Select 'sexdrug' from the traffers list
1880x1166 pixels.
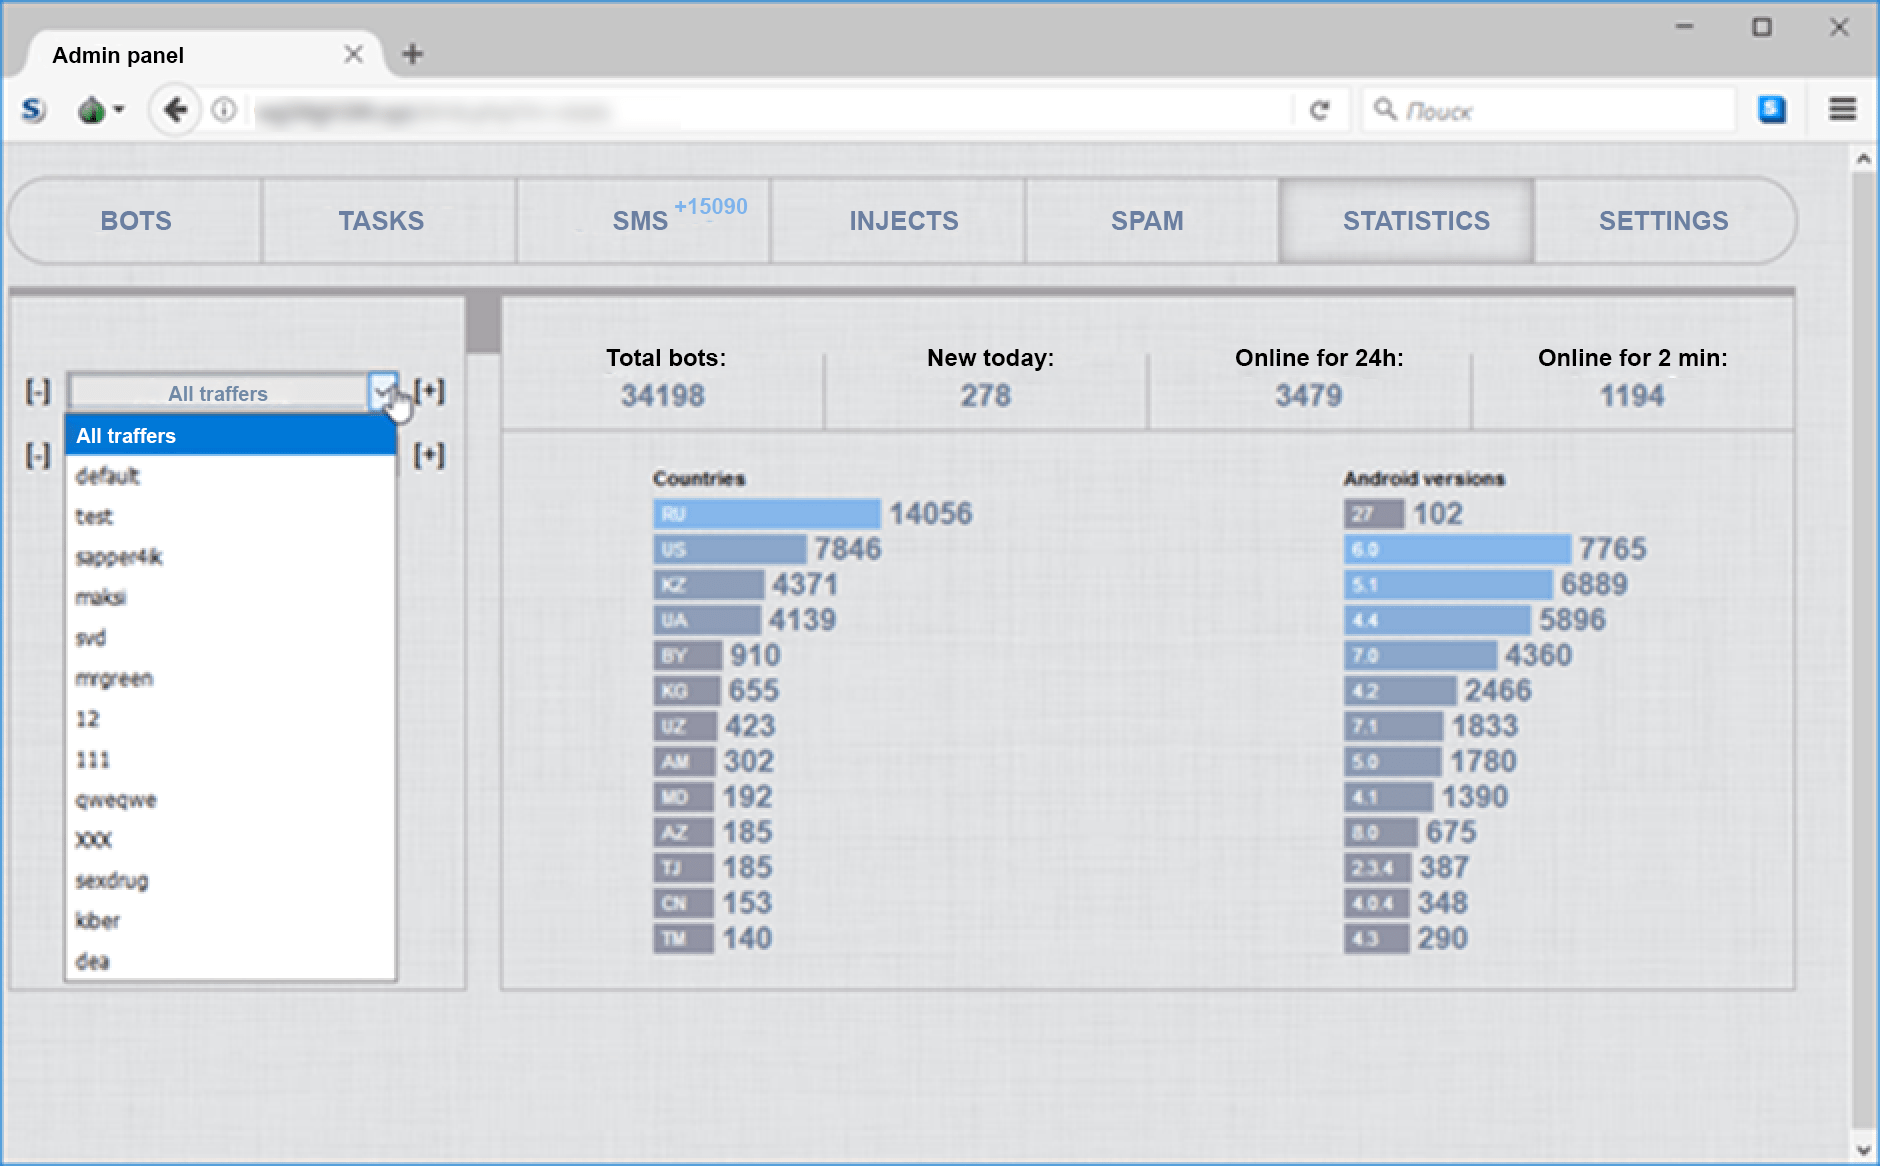pyautogui.click(x=112, y=881)
